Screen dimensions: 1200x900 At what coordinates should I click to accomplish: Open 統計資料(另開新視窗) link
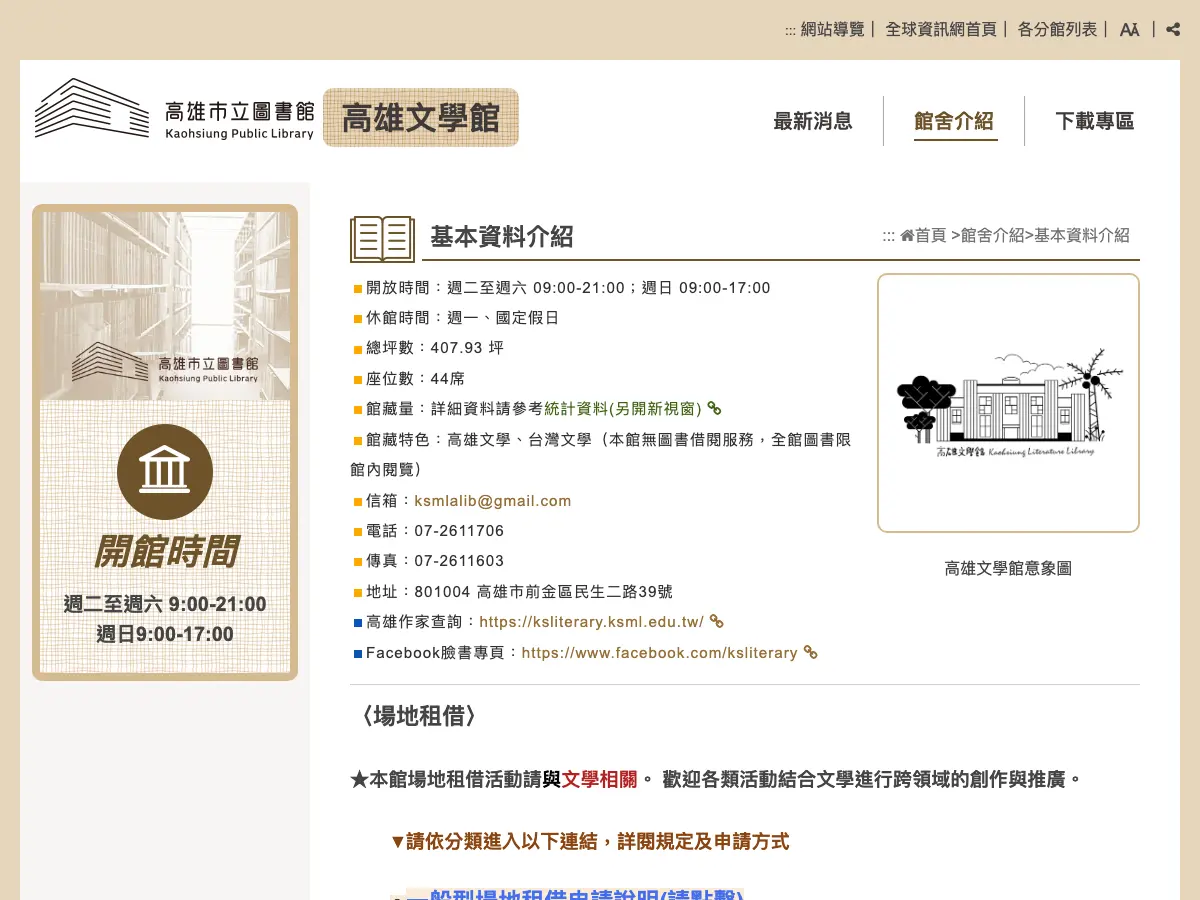click(x=623, y=408)
